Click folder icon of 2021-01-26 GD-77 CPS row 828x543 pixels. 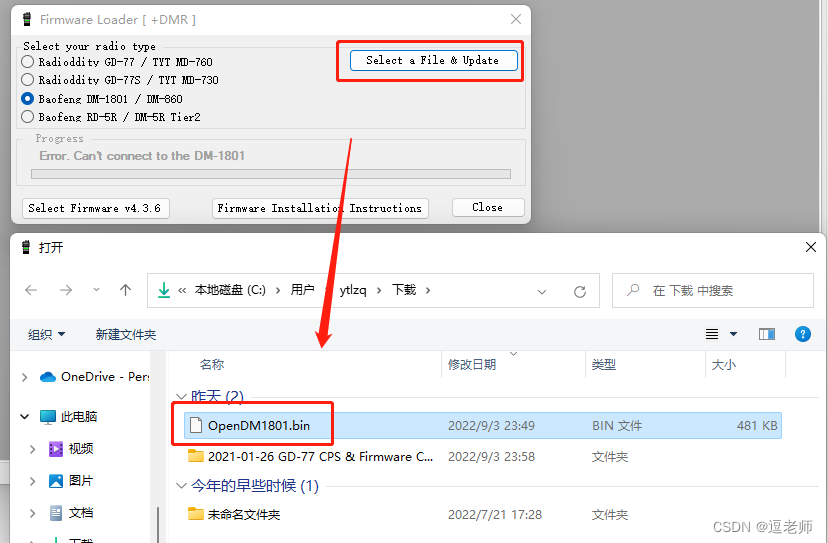196,456
